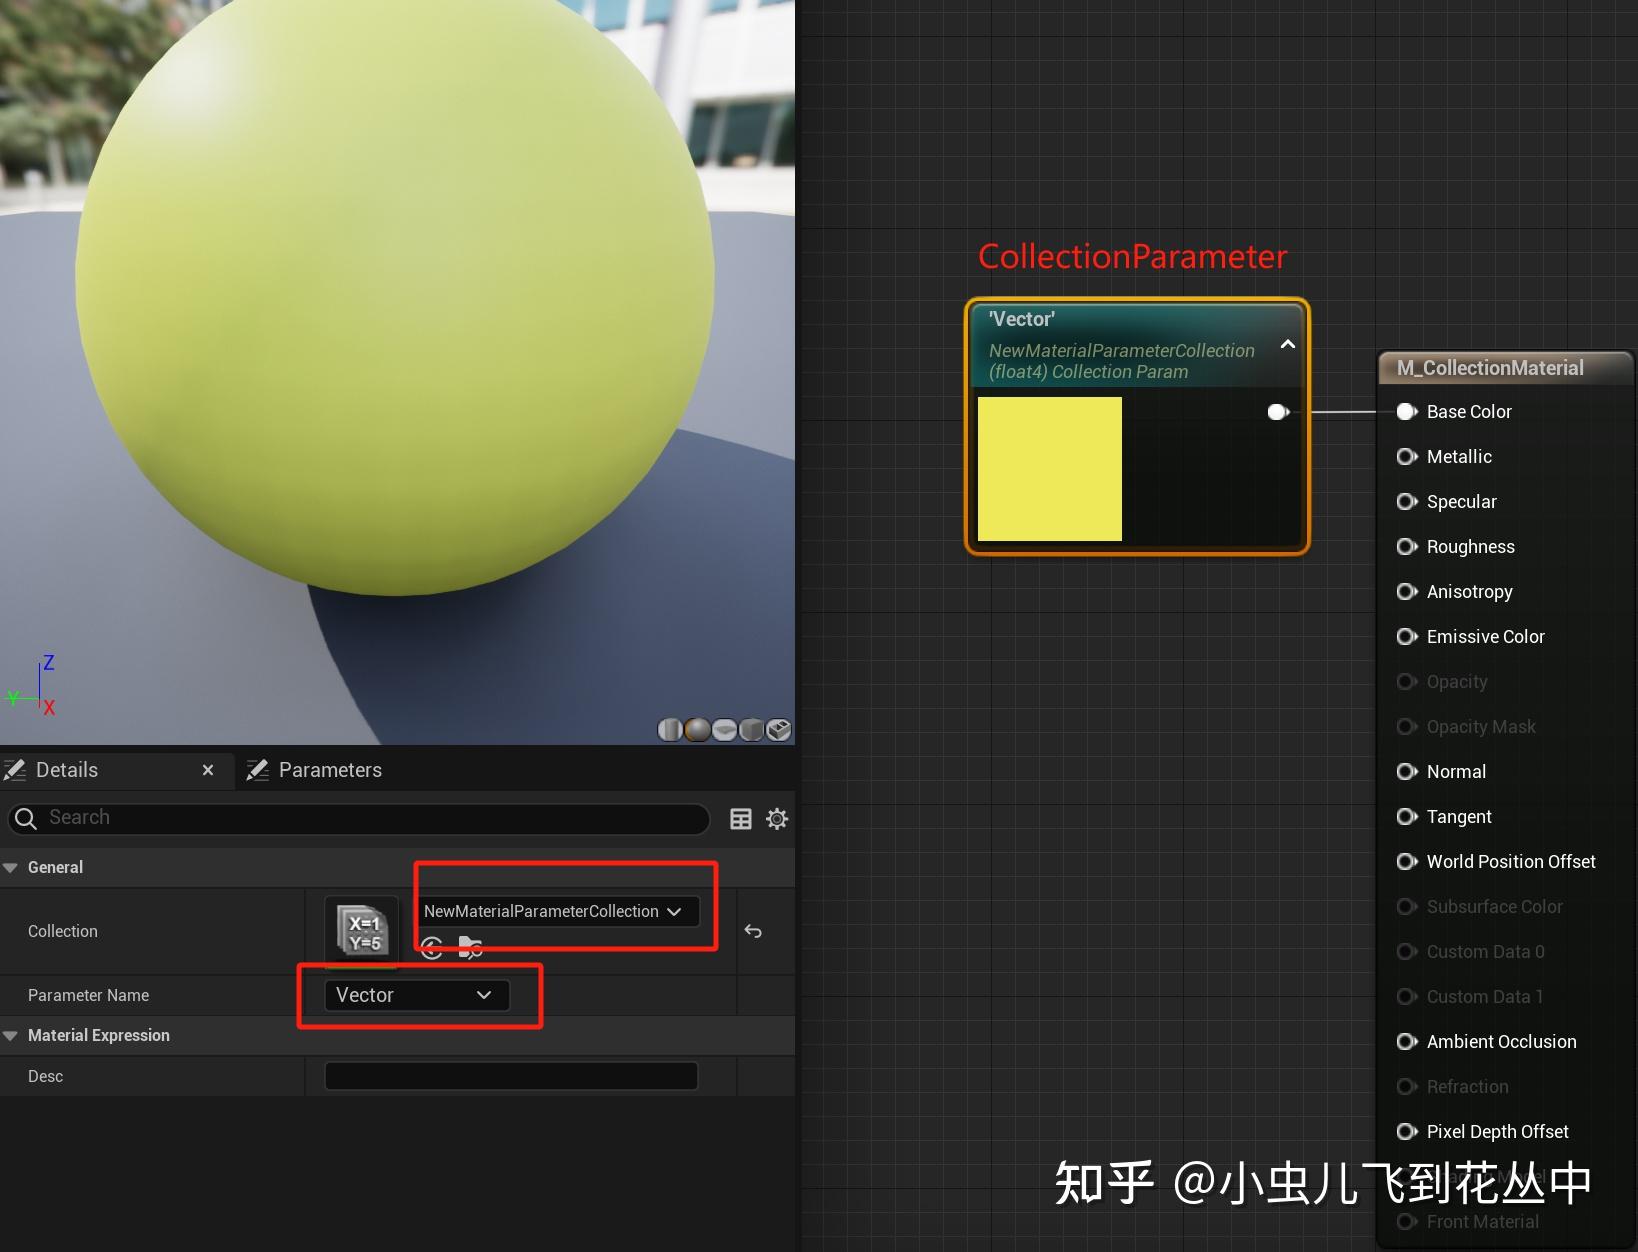
Task: Select the cylinder preview mesh icon
Action: coord(669,730)
